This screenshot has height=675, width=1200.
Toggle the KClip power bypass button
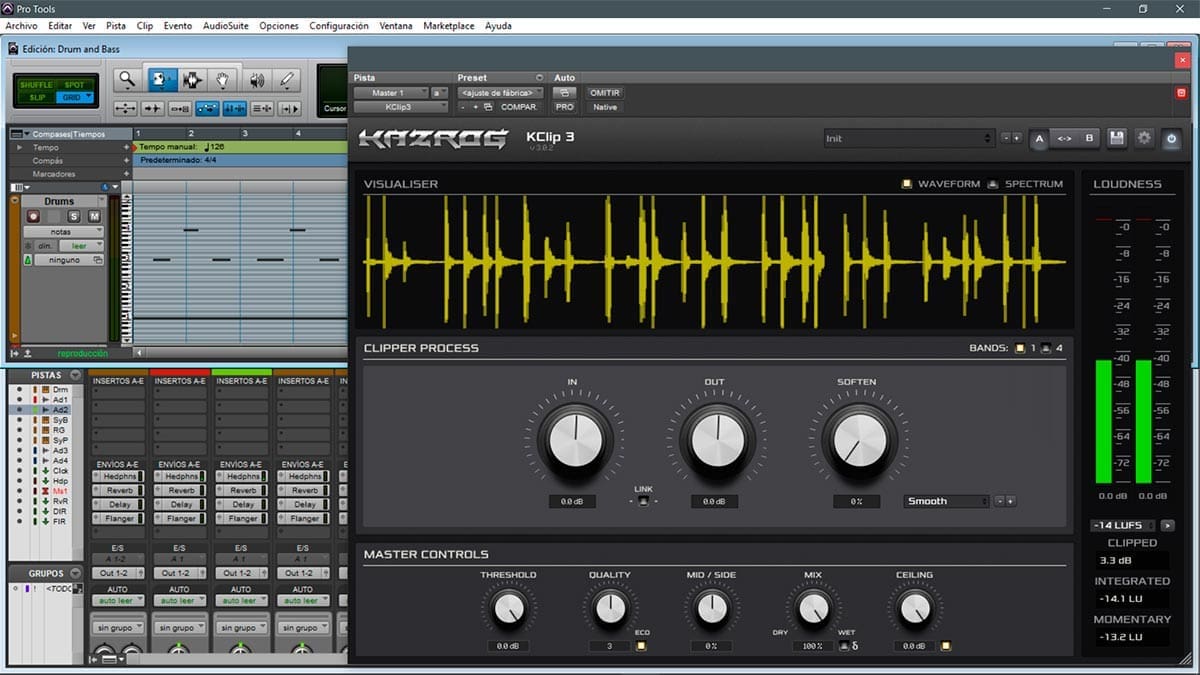pos(1172,138)
